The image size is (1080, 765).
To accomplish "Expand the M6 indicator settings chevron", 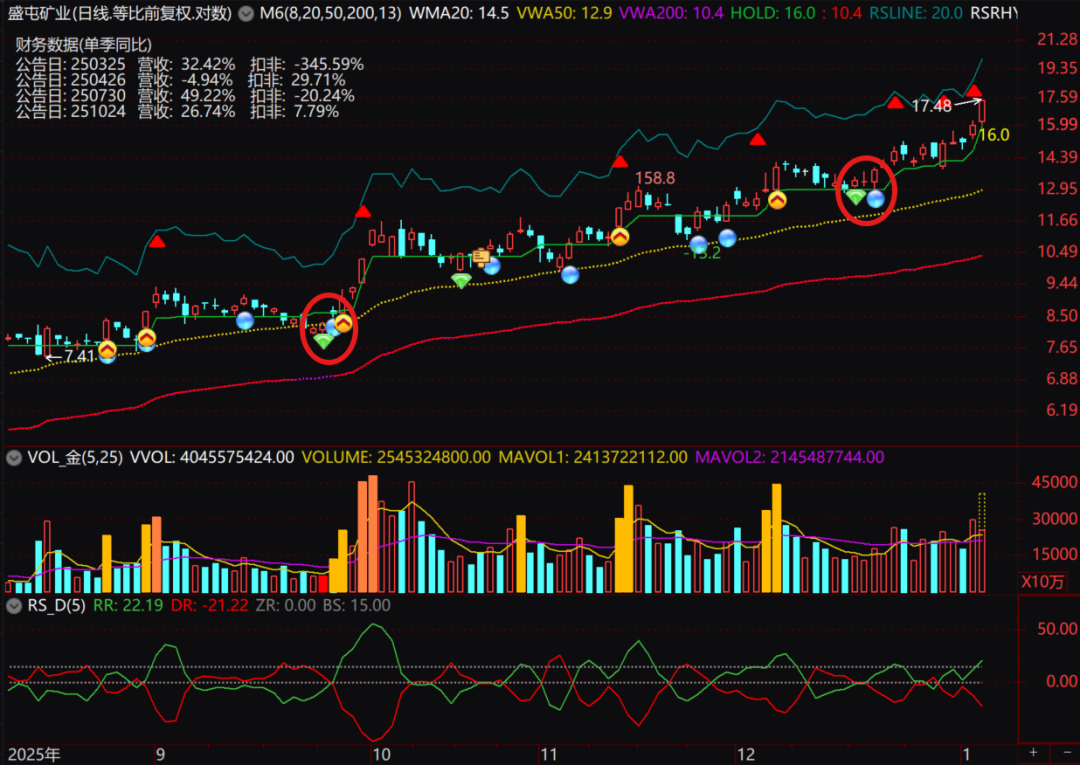I will [246, 14].
